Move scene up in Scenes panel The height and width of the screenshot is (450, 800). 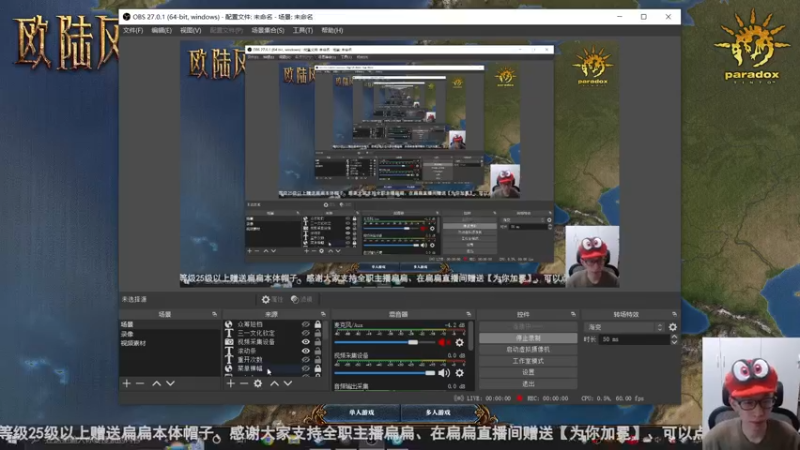pyautogui.click(x=157, y=383)
